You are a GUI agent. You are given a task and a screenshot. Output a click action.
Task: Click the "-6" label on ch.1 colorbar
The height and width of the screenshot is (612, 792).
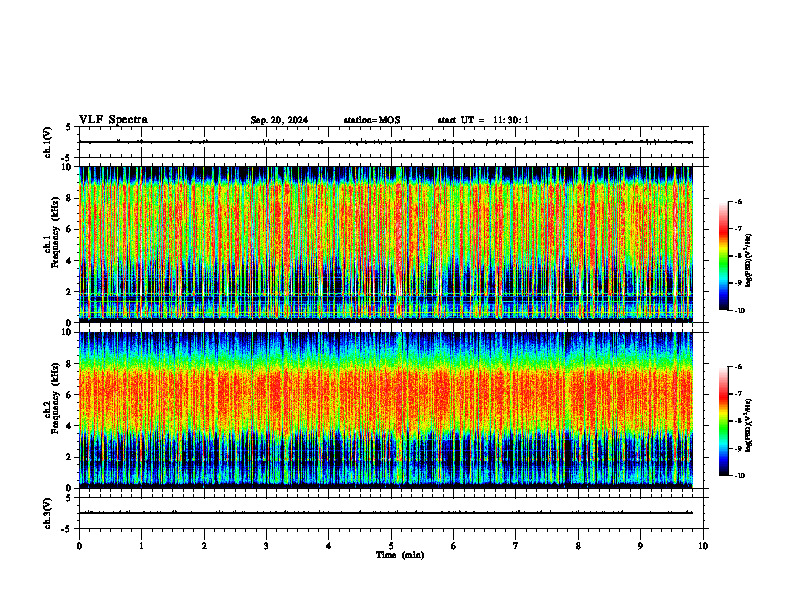(x=738, y=202)
